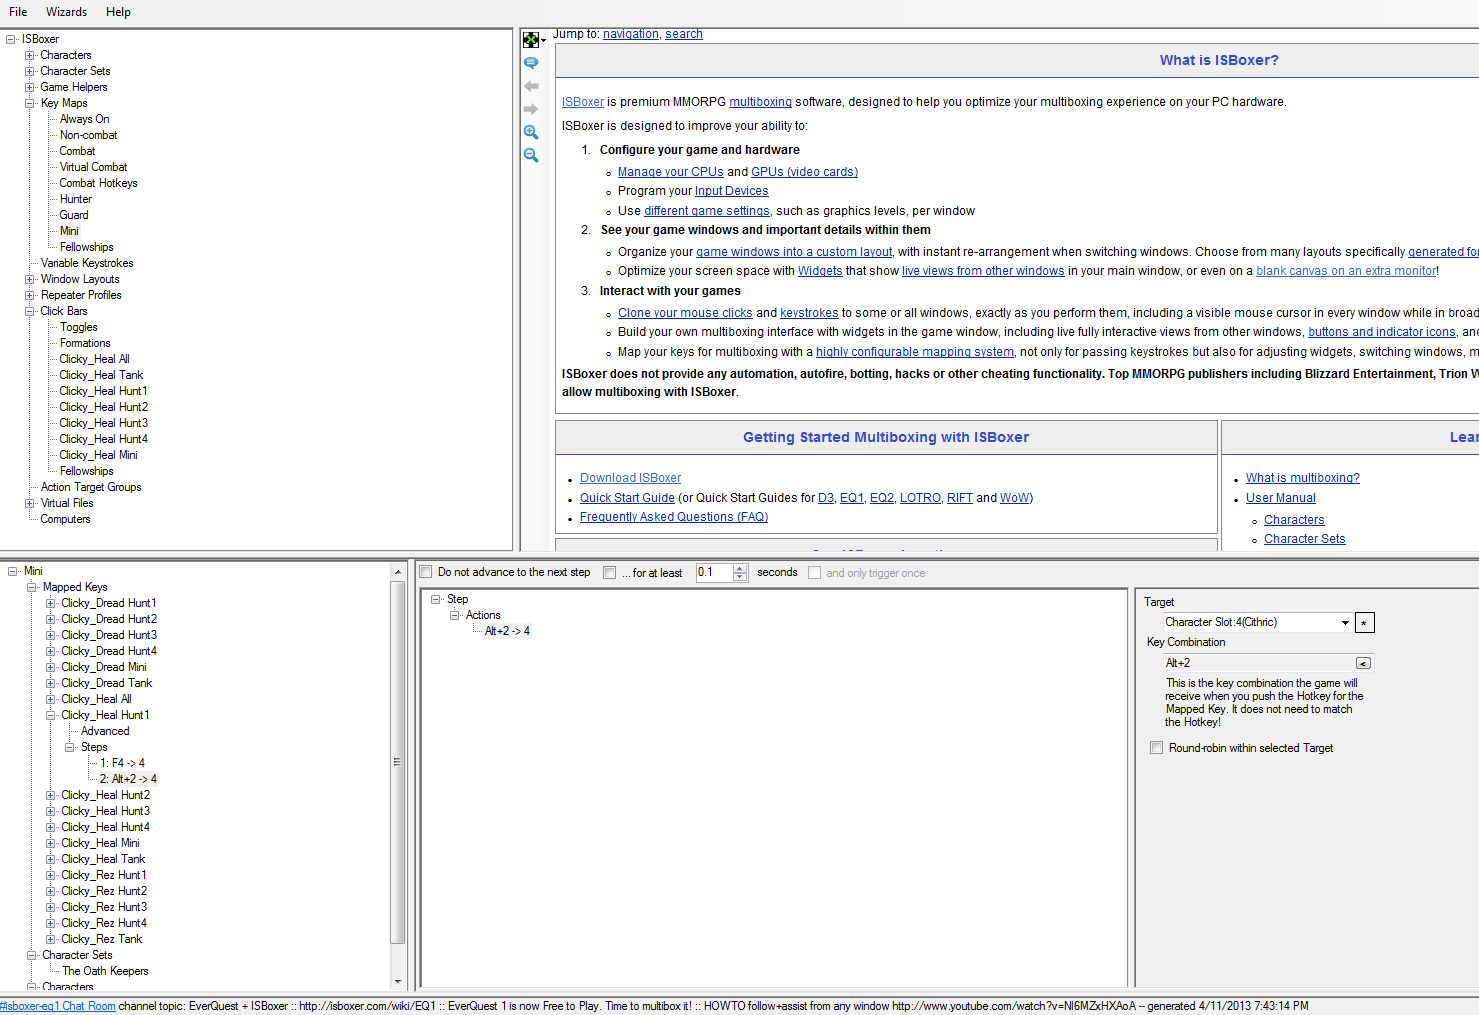Open the File menu
This screenshot has width=1479, height=1015.
[x=18, y=12]
